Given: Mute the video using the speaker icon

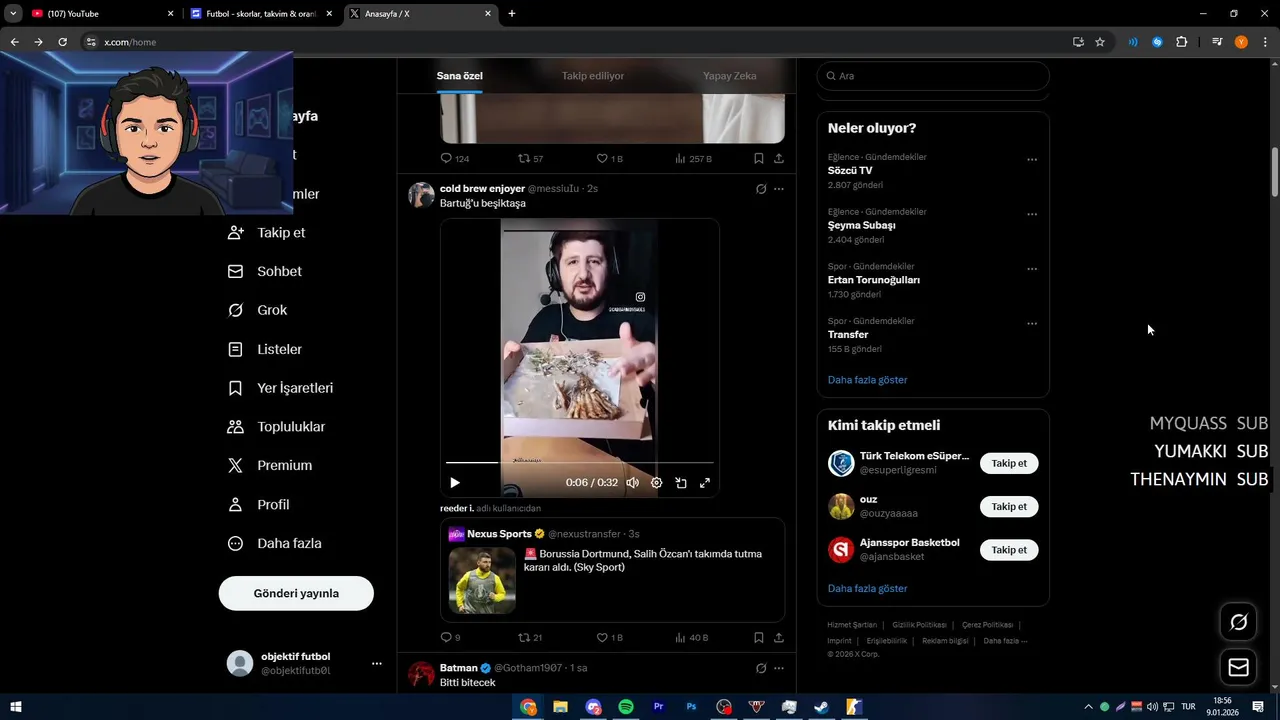Looking at the screenshot, I should coord(632,483).
